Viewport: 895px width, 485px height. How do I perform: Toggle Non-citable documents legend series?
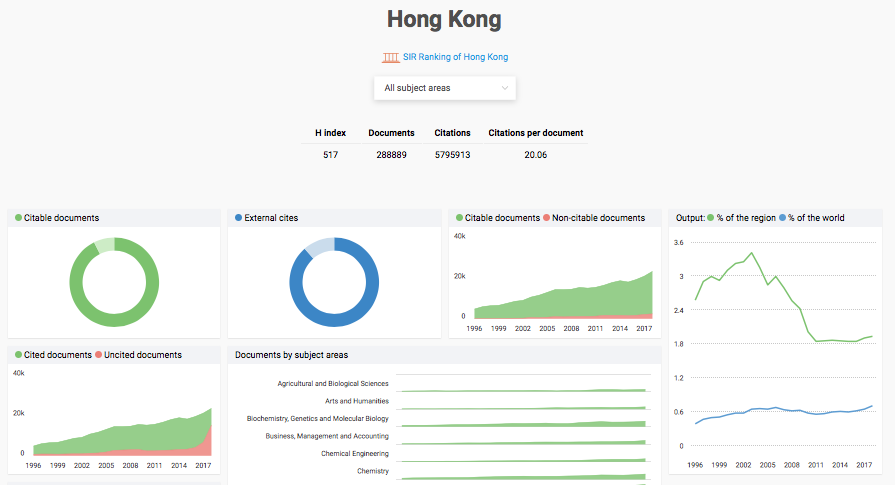pos(548,218)
